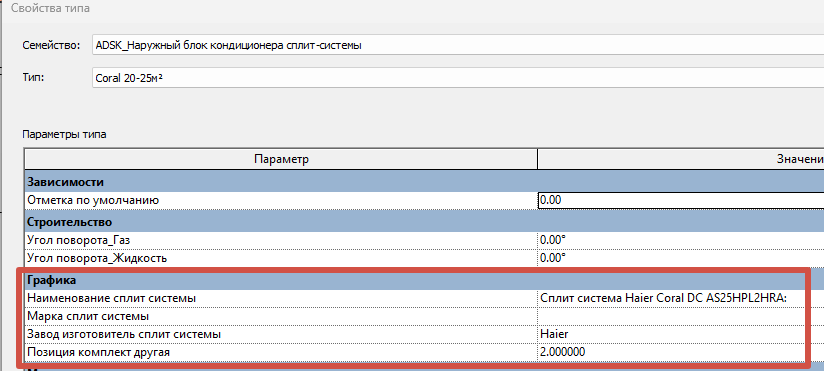Select the Графика group header

click(424, 280)
